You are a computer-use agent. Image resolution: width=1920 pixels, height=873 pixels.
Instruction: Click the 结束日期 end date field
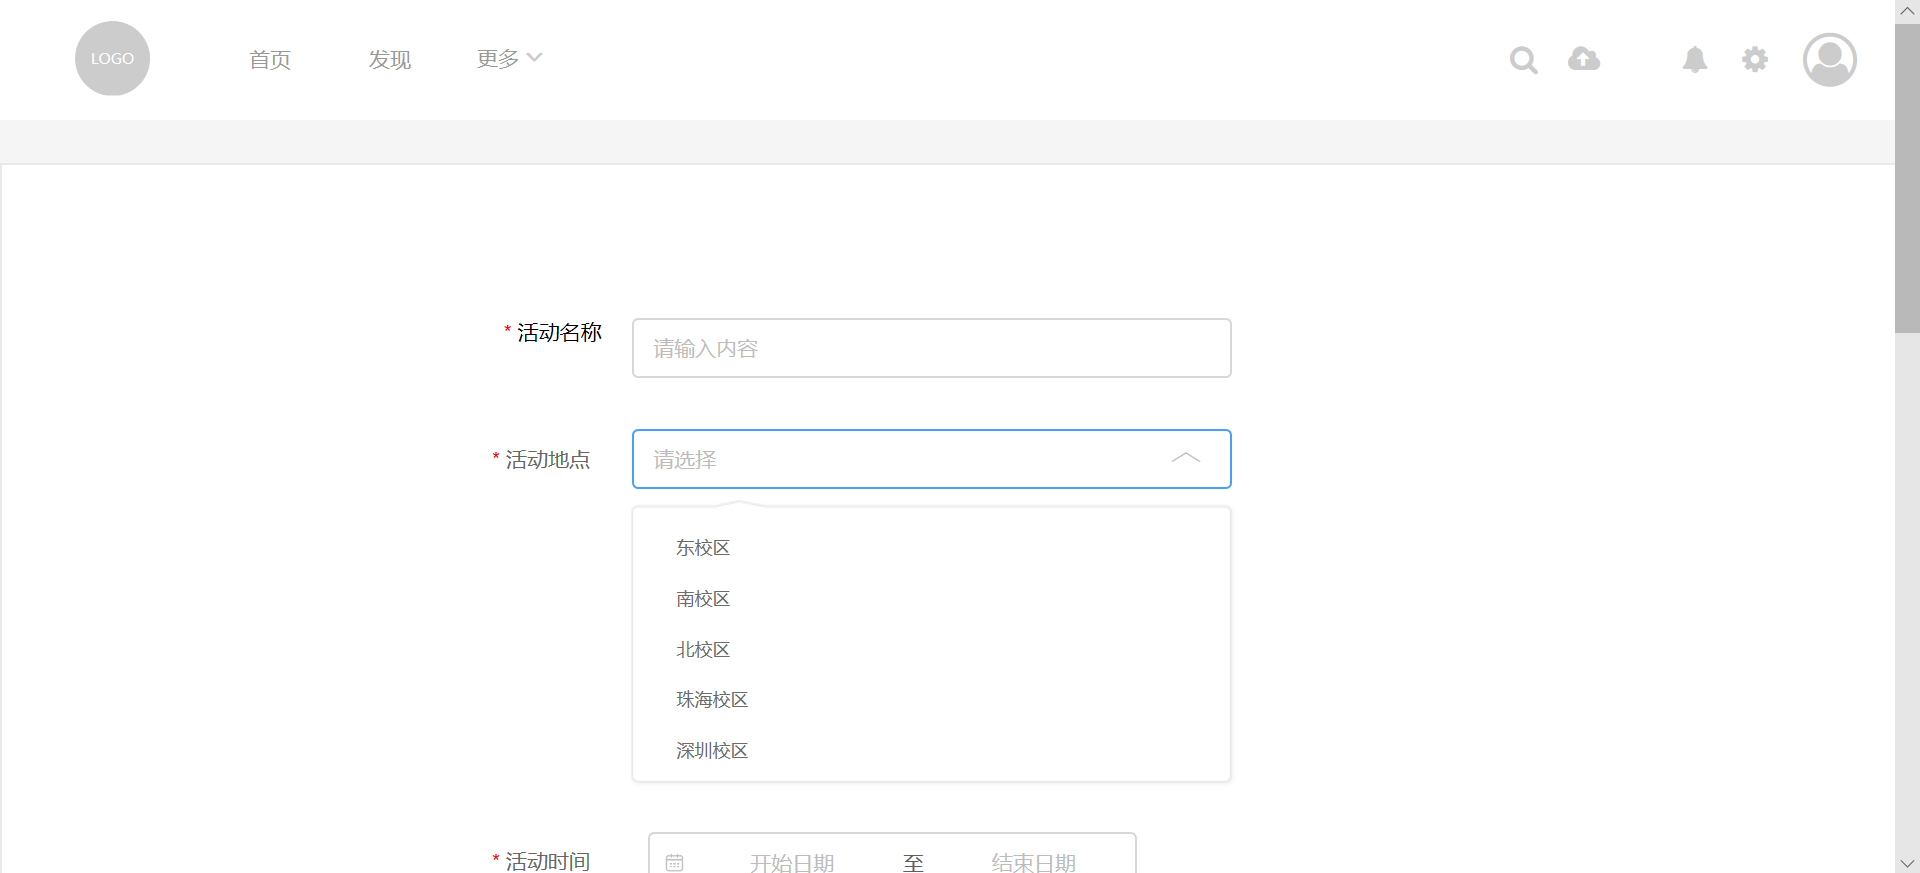(x=1033, y=862)
